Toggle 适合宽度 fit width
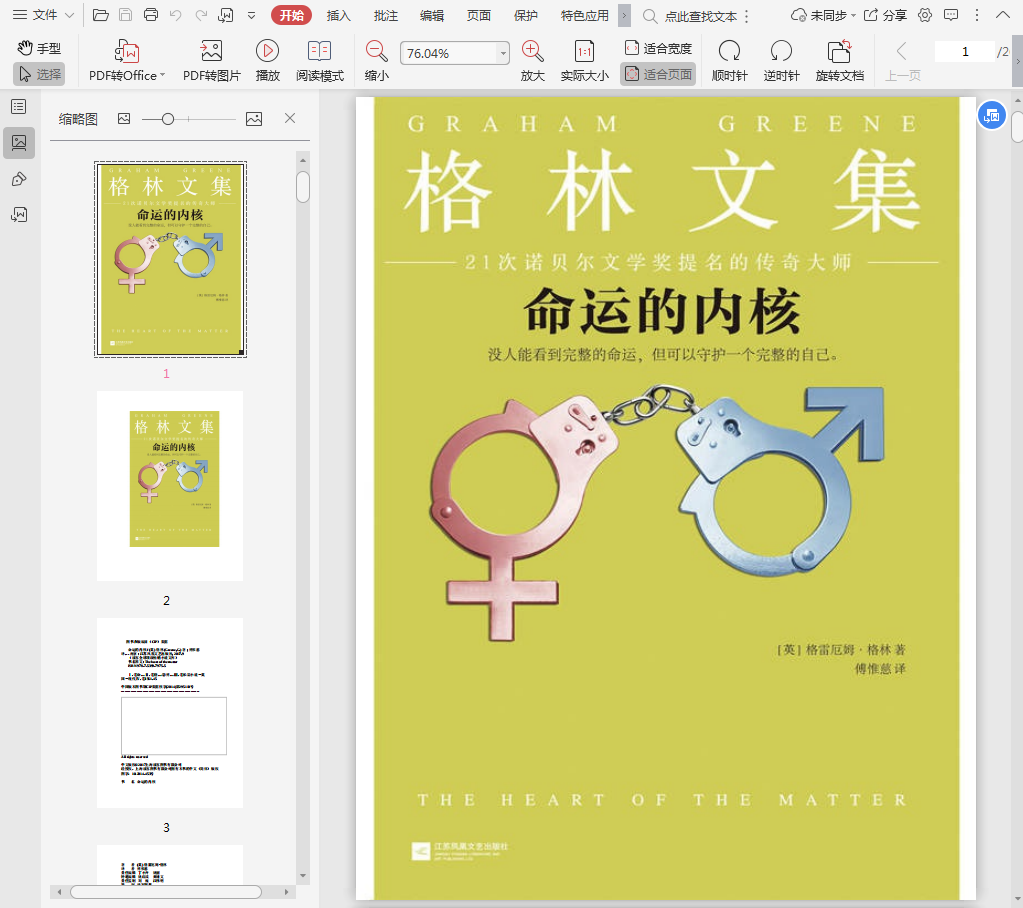Screen dimensions: 1023x908 point(658,48)
